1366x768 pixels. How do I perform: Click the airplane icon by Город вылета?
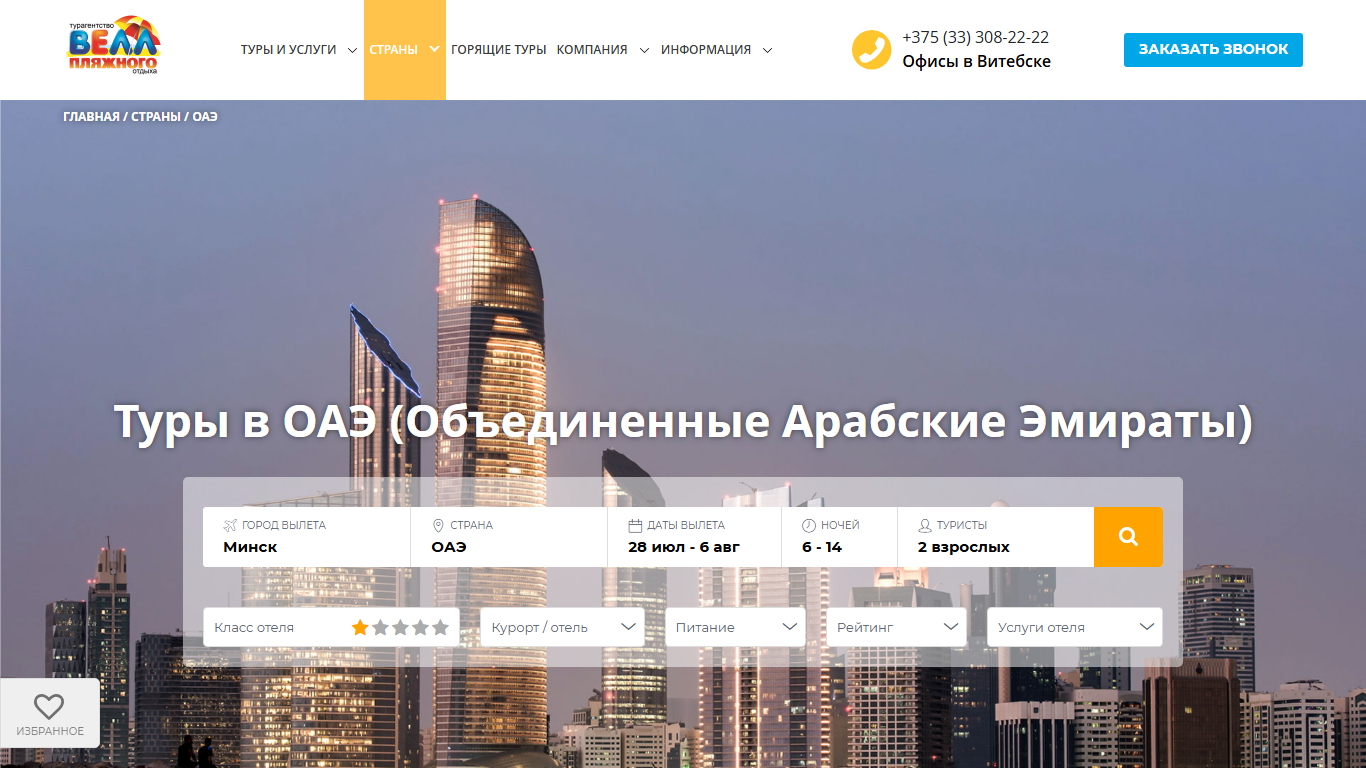point(230,525)
